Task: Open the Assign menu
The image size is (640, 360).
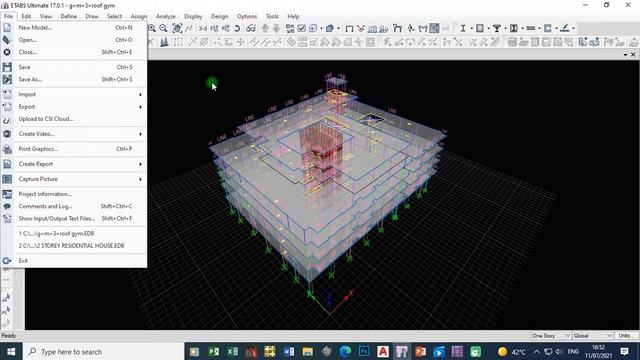Action: (139, 16)
